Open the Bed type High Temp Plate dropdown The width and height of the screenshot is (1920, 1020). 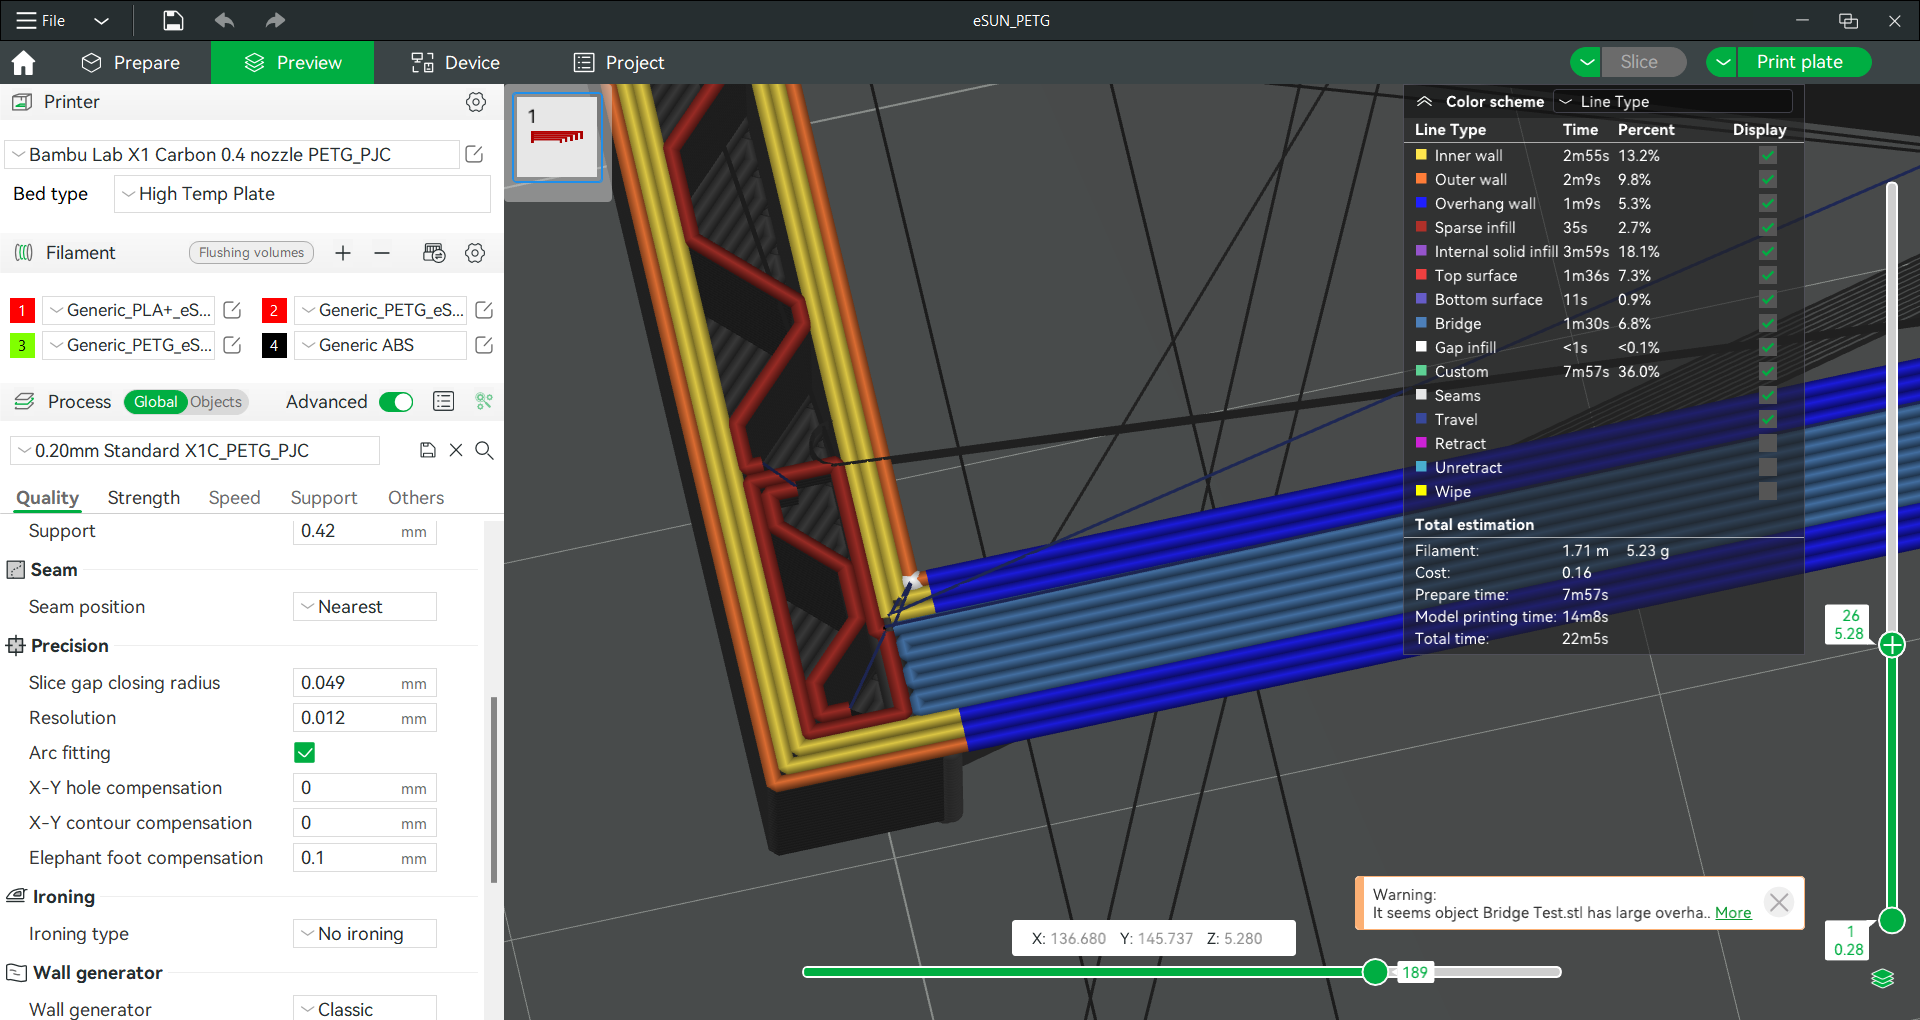[x=301, y=193]
